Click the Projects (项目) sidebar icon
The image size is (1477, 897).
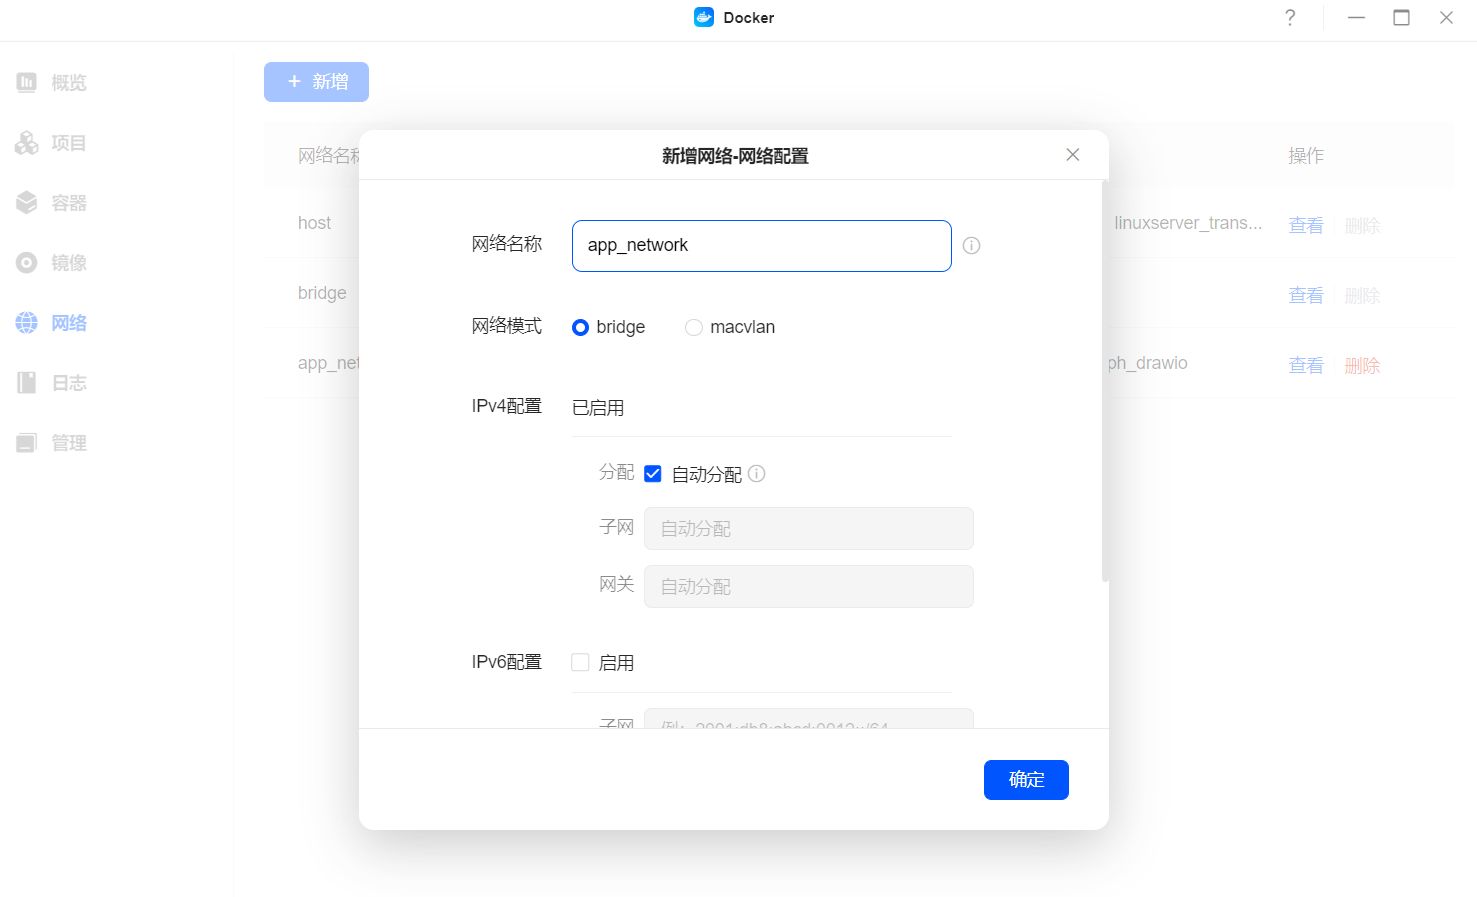pyautogui.click(x=27, y=143)
